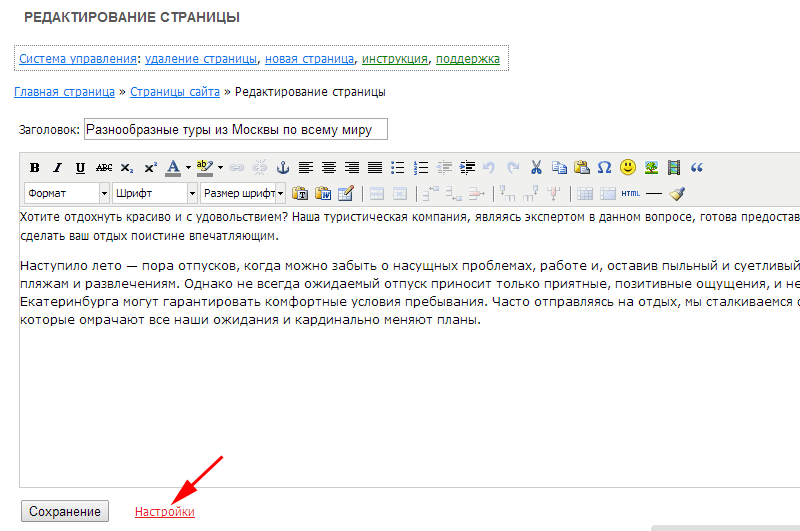Toggle italic text formatting

57,168
